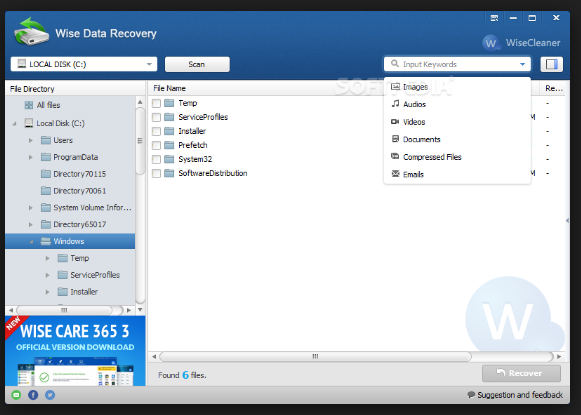581x415 pixels.
Task: Select Directory70061 in the tree
Action: tap(79, 191)
